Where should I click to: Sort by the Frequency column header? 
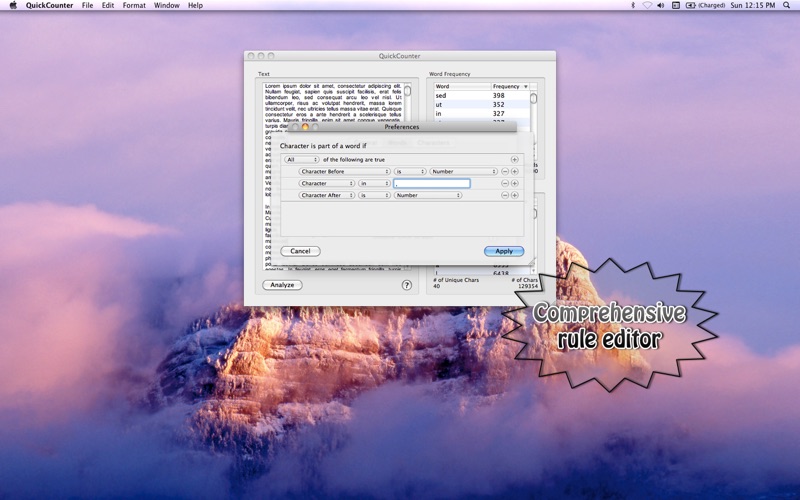510,86
